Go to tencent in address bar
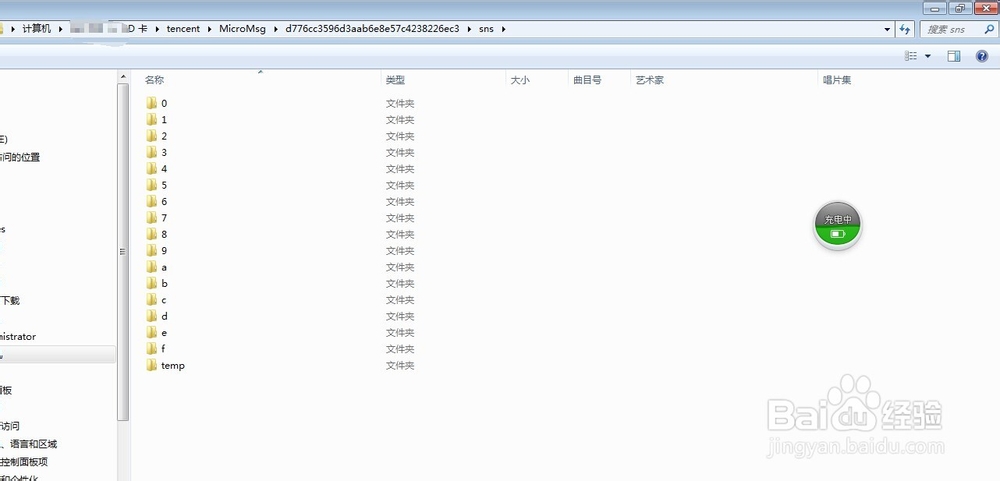The image size is (1000, 481). (x=183, y=29)
